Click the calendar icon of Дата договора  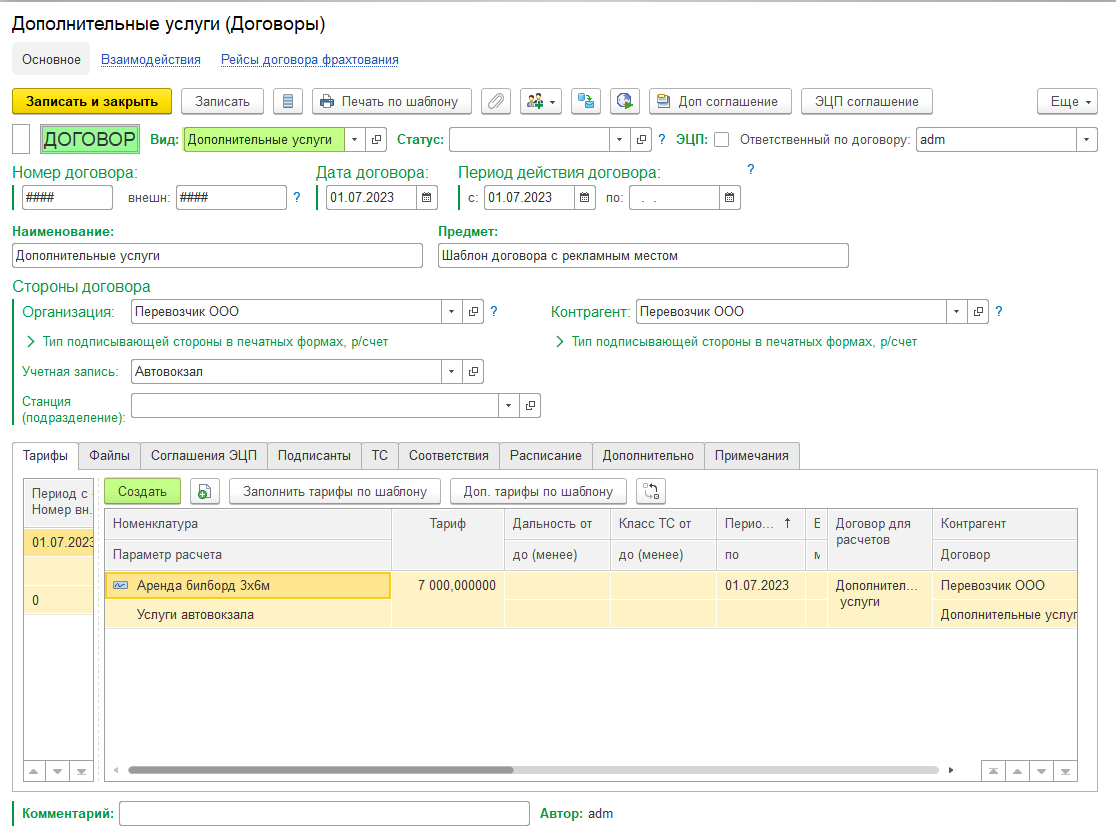click(x=427, y=198)
